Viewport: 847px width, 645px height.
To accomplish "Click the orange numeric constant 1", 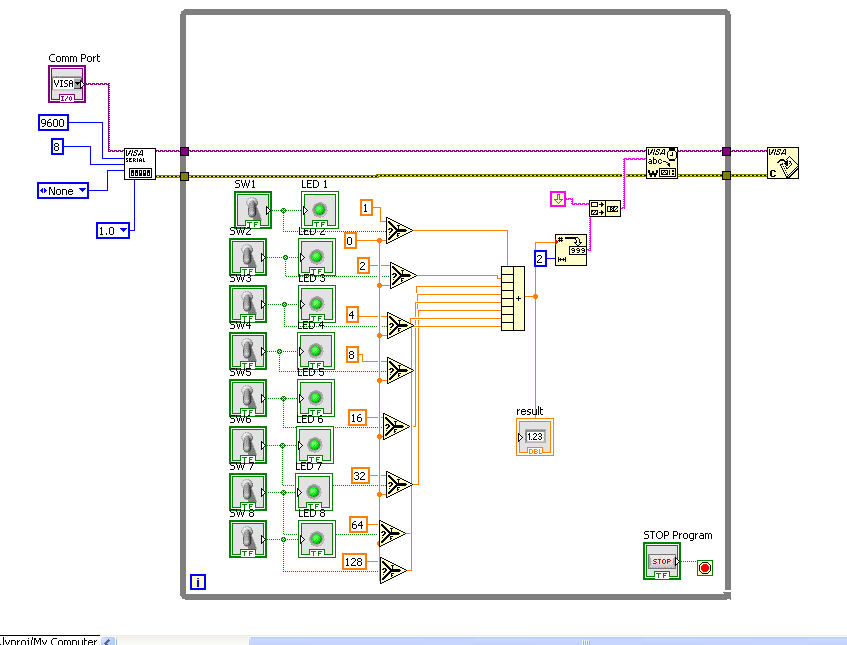I will [366, 207].
